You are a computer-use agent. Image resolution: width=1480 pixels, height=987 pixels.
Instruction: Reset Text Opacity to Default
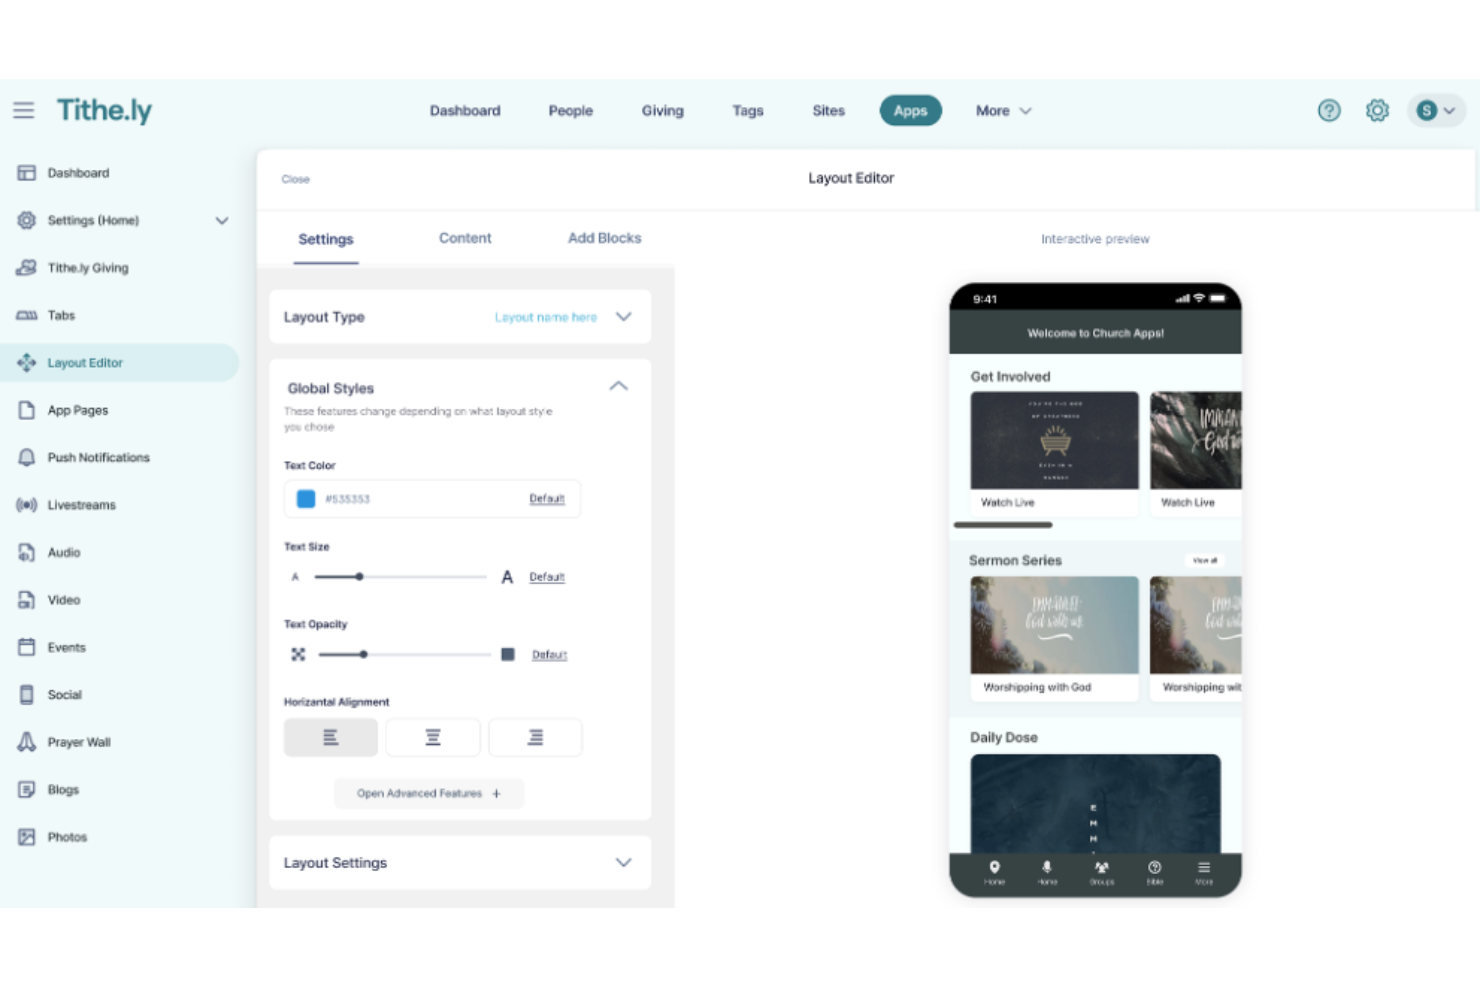(549, 655)
